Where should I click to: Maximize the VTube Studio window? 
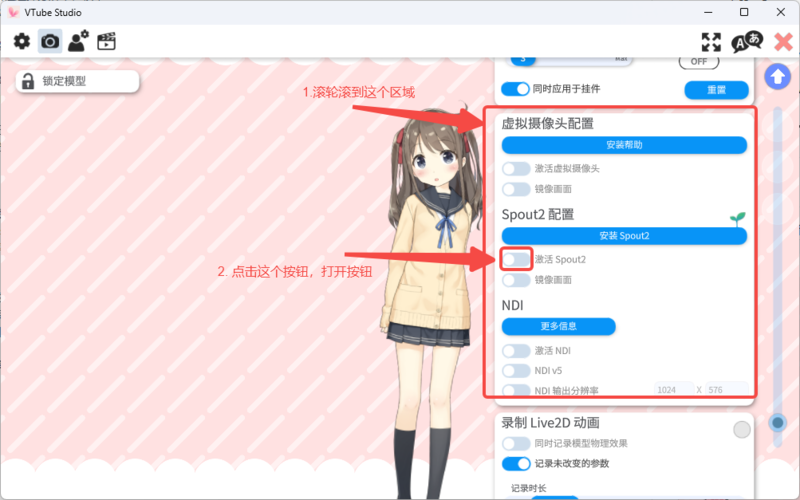point(744,12)
